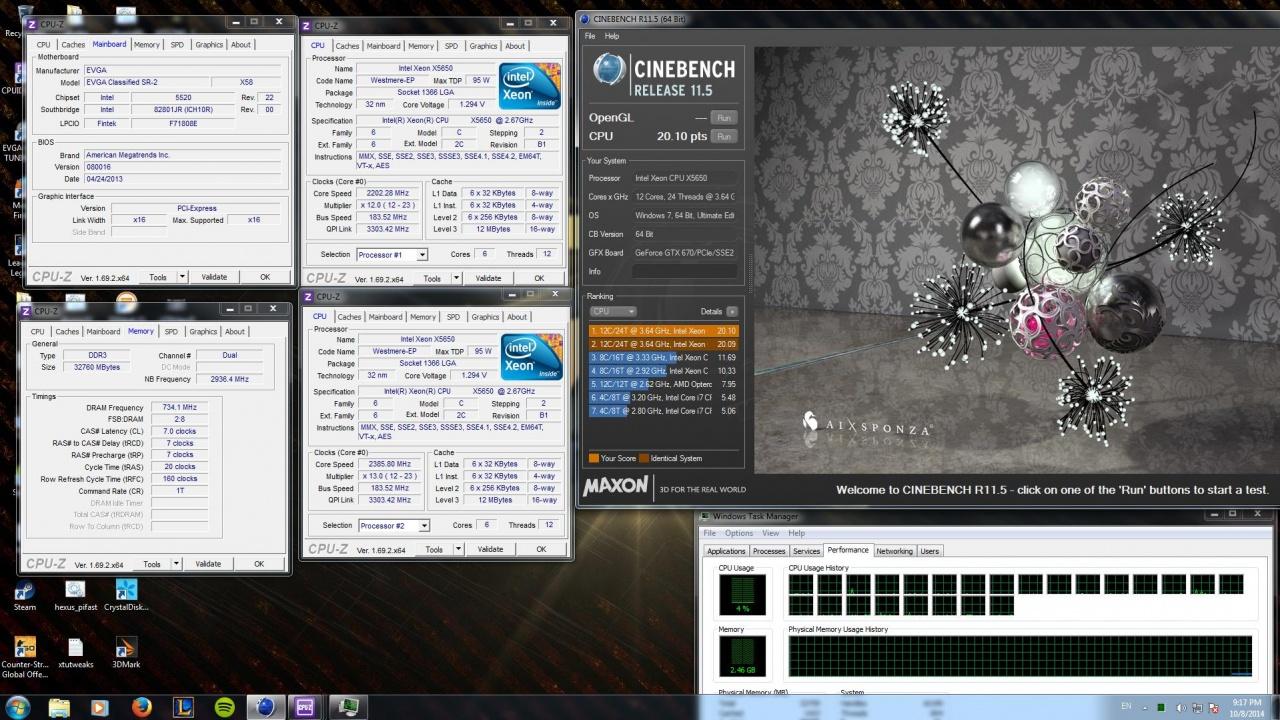Open the Applications tab in Task Manager
The width and height of the screenshot is (1280, 720).
(726, 551)
